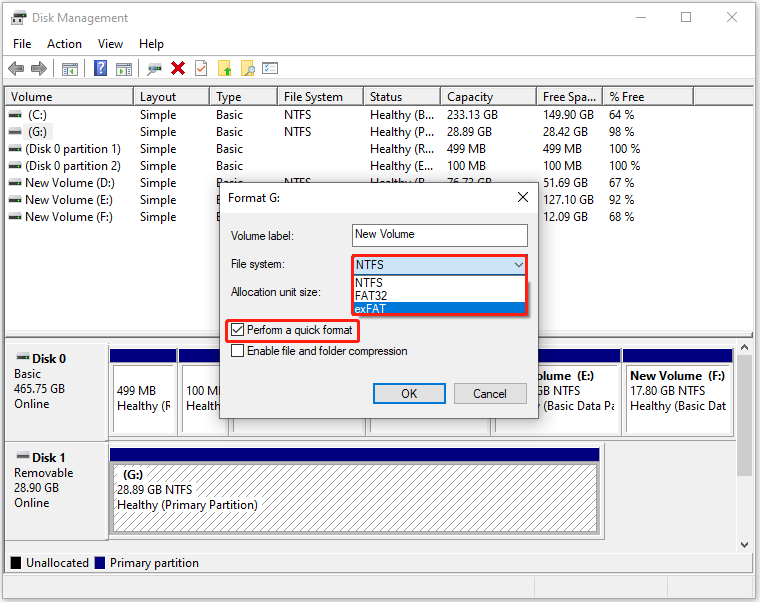Choose FAT32 from the dropdown list

coord(439,296)
